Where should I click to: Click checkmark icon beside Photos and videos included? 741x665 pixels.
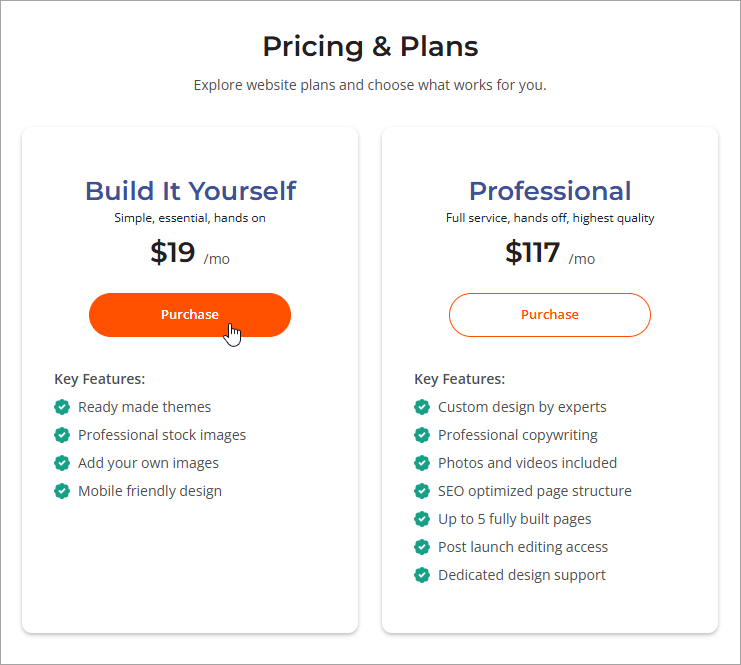(x=422, y=463)
